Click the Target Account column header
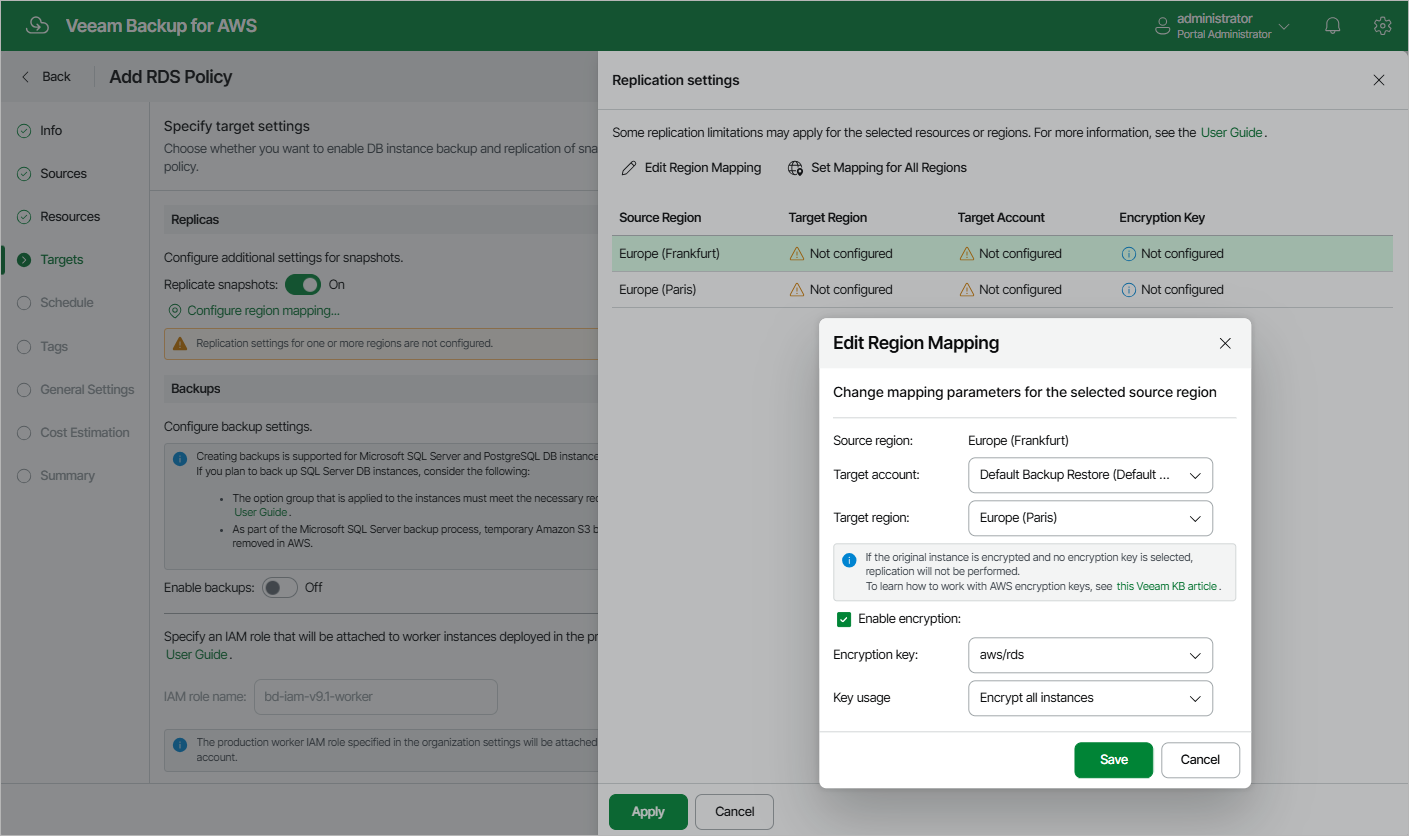 click(x=1001, y=218)
